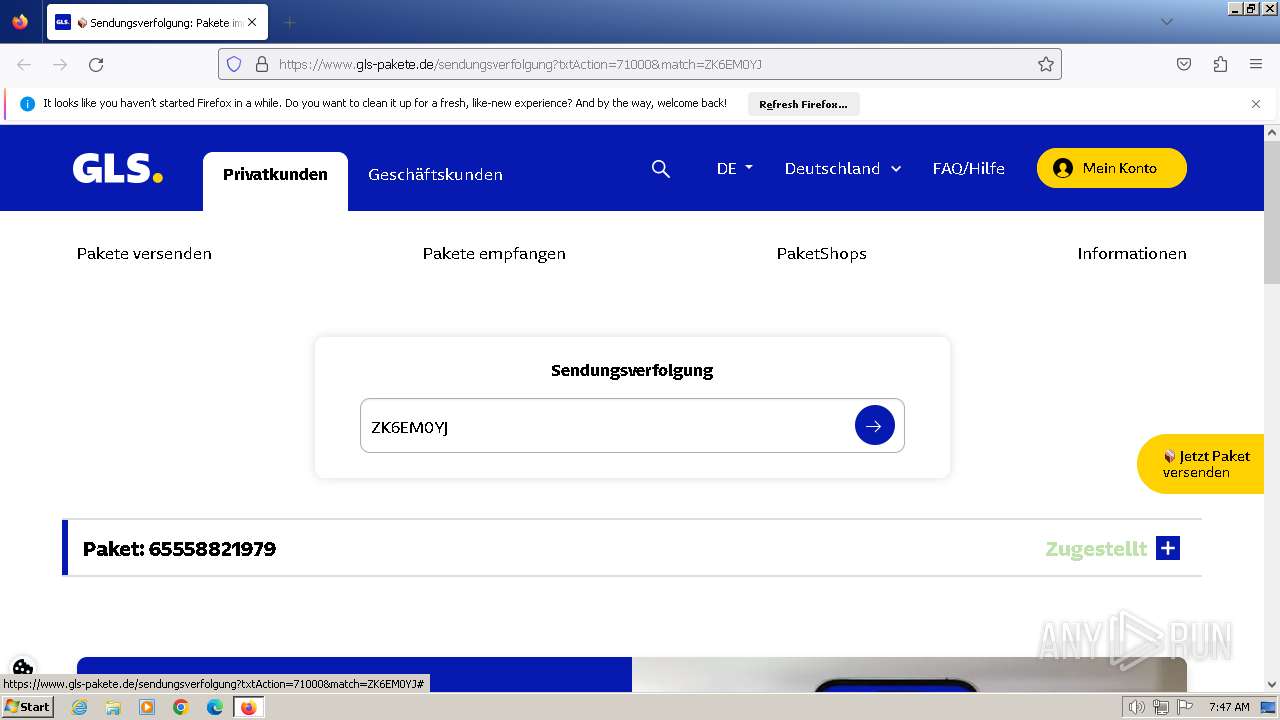Click Firefox icon in title bar

pyautogui.click(x=20, y=21)
